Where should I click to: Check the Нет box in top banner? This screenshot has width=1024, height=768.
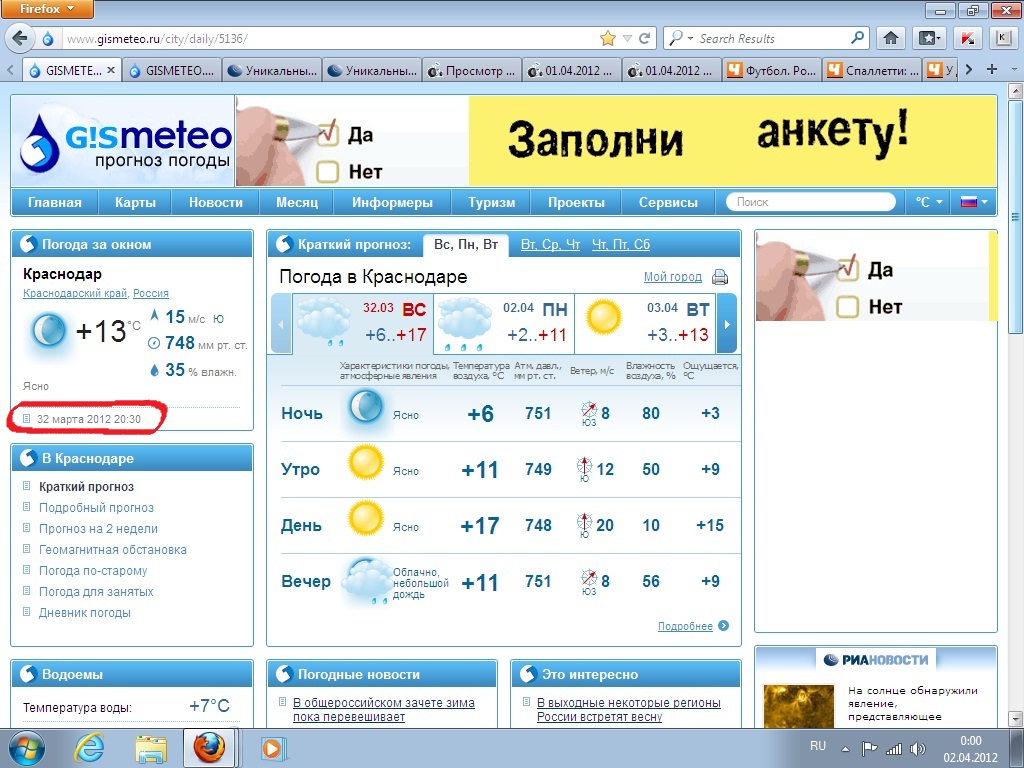328,172
